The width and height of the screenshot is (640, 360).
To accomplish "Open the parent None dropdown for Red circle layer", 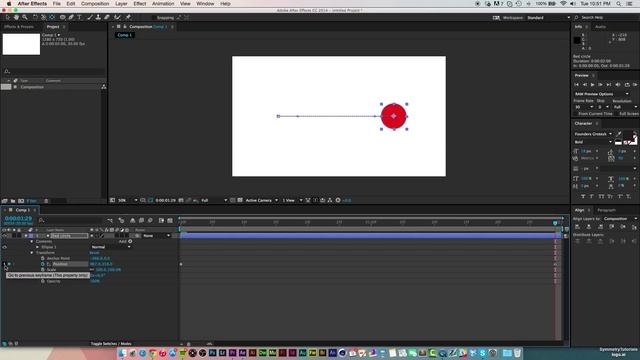I will tap(156, 236).
